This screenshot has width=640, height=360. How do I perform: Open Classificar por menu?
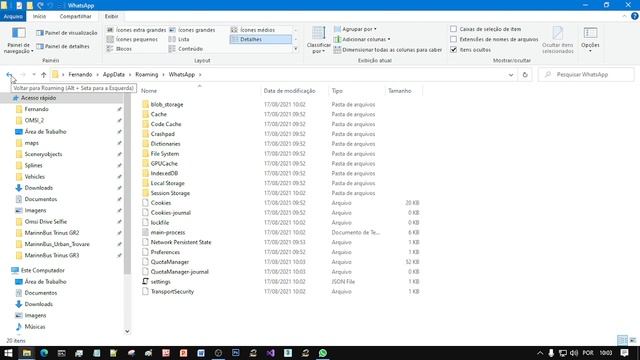coord(318,40)
